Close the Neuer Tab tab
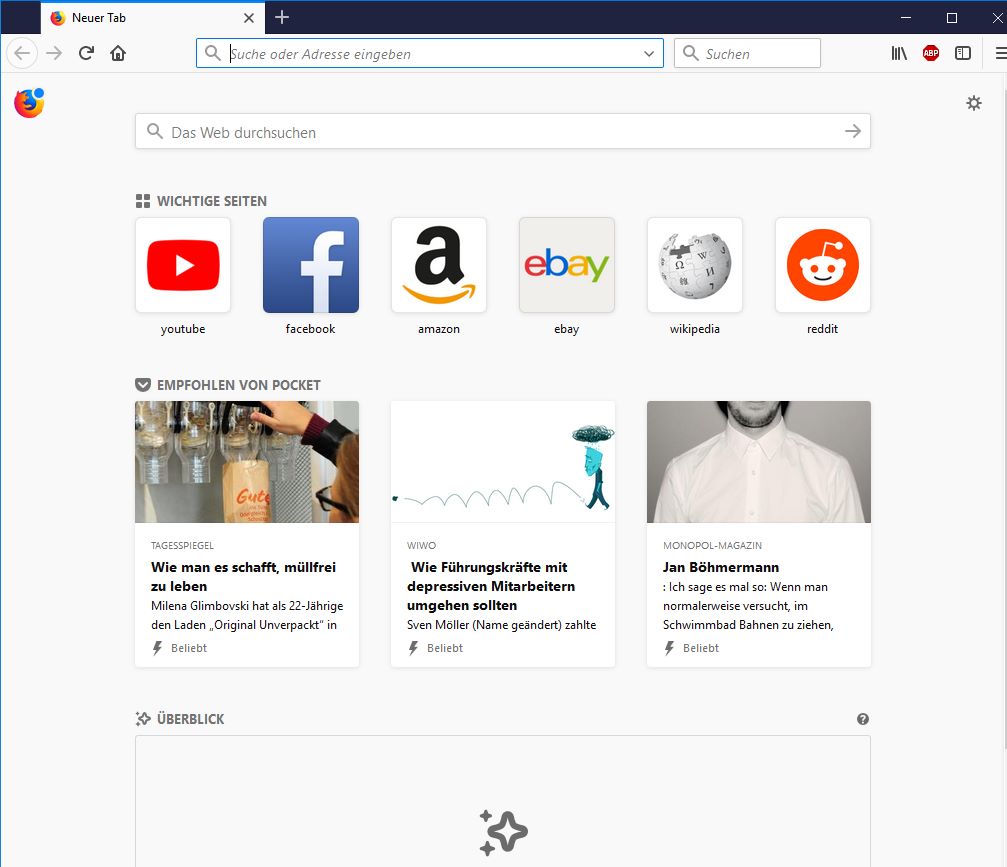1007x867 pixels. pyautogui.click(x=249, y=18)
